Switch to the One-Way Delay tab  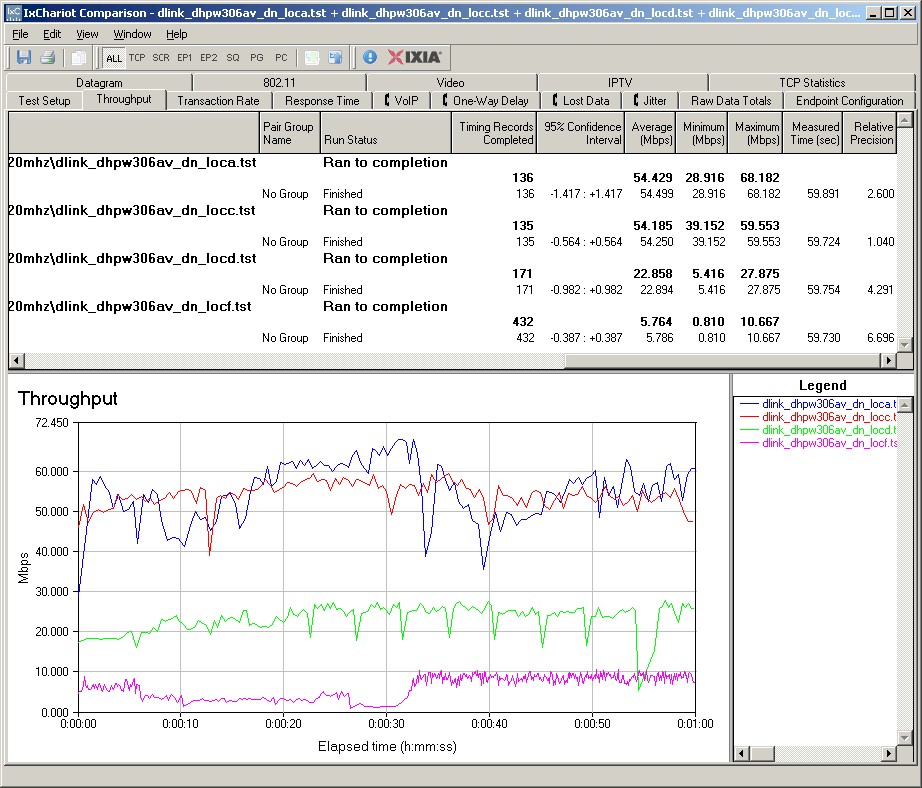[486, 101]
